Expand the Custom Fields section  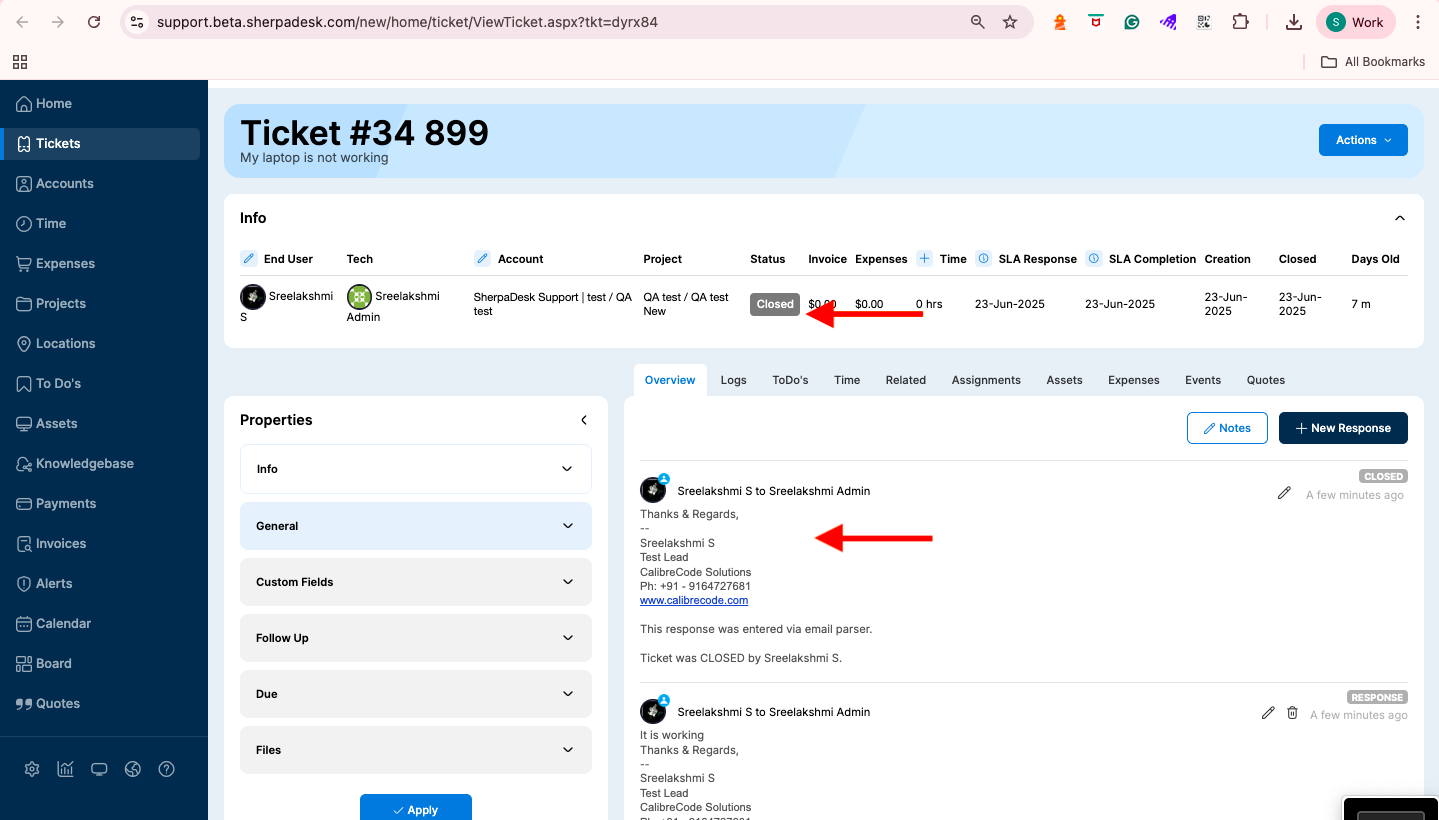click(x=415, y=582)
